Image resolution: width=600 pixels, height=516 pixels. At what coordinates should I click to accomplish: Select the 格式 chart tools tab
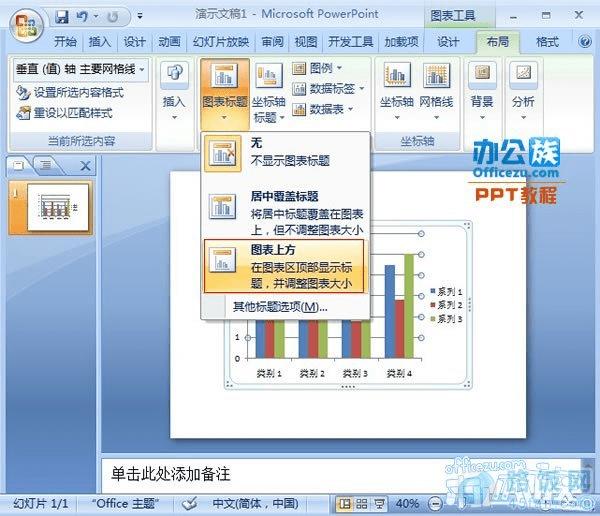[547, 41]
